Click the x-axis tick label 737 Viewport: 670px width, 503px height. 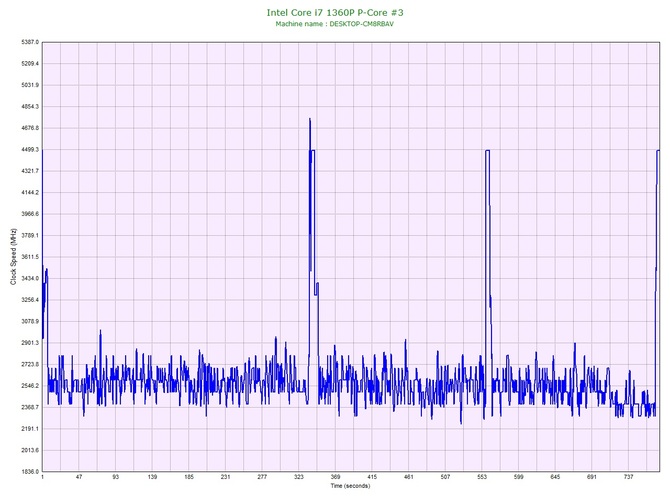coord(629,477)
